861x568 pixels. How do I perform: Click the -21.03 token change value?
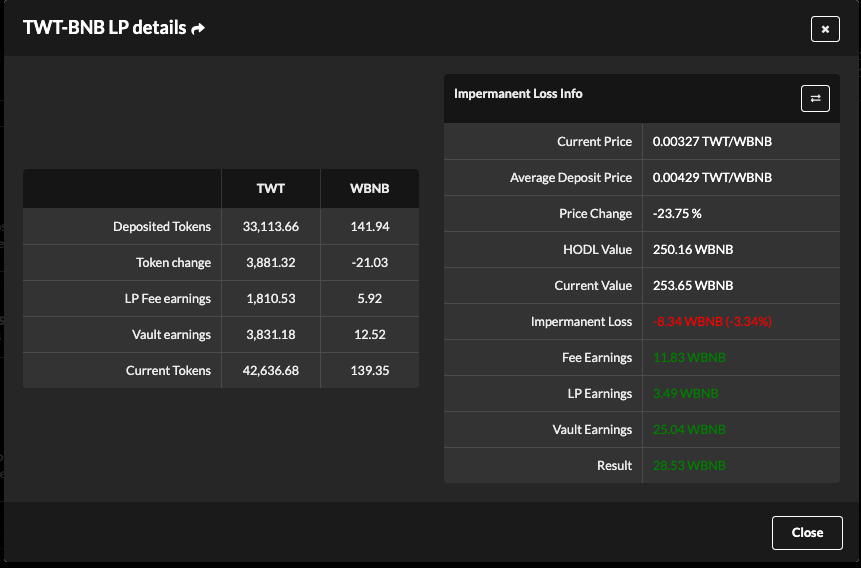[370, 263]
